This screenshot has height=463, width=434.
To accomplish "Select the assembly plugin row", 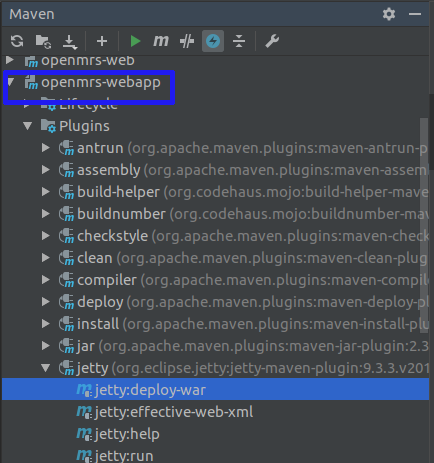I will pos(215,170).
